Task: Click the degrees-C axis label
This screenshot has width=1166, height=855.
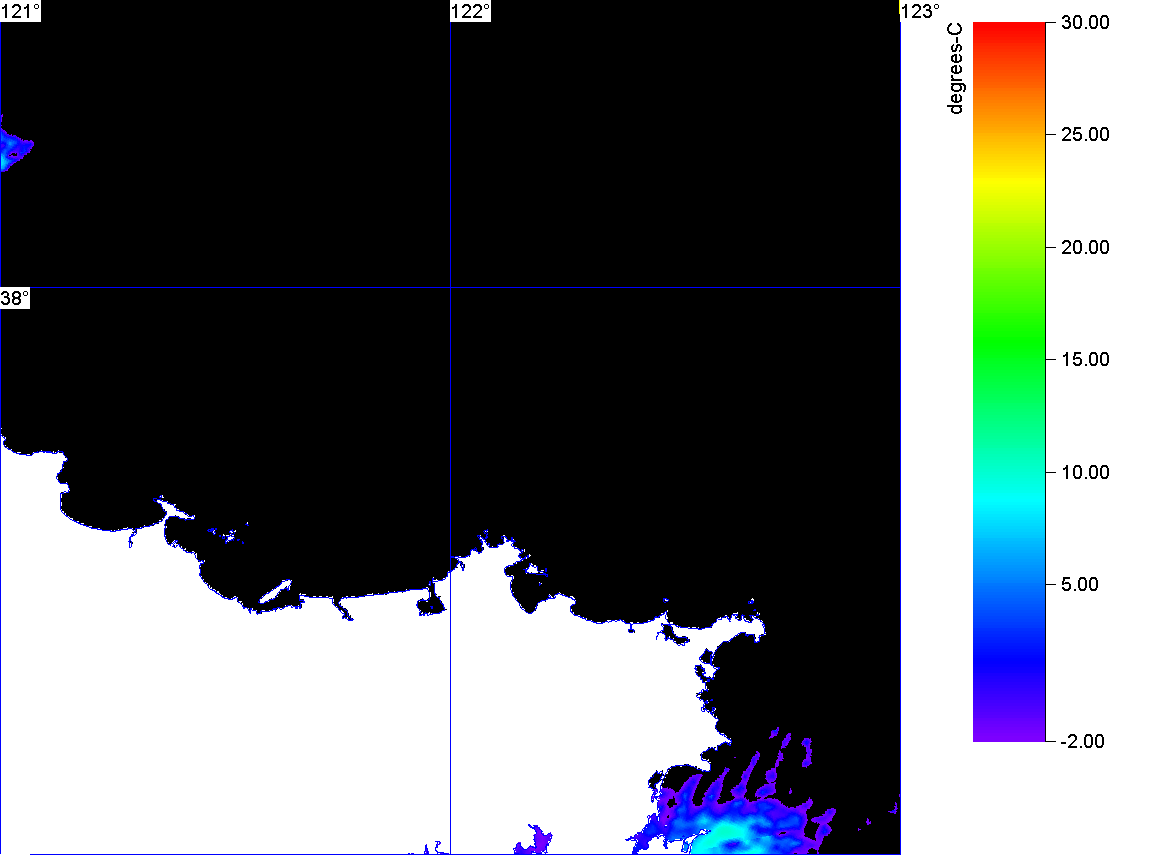Action: (x=955, y=68)
